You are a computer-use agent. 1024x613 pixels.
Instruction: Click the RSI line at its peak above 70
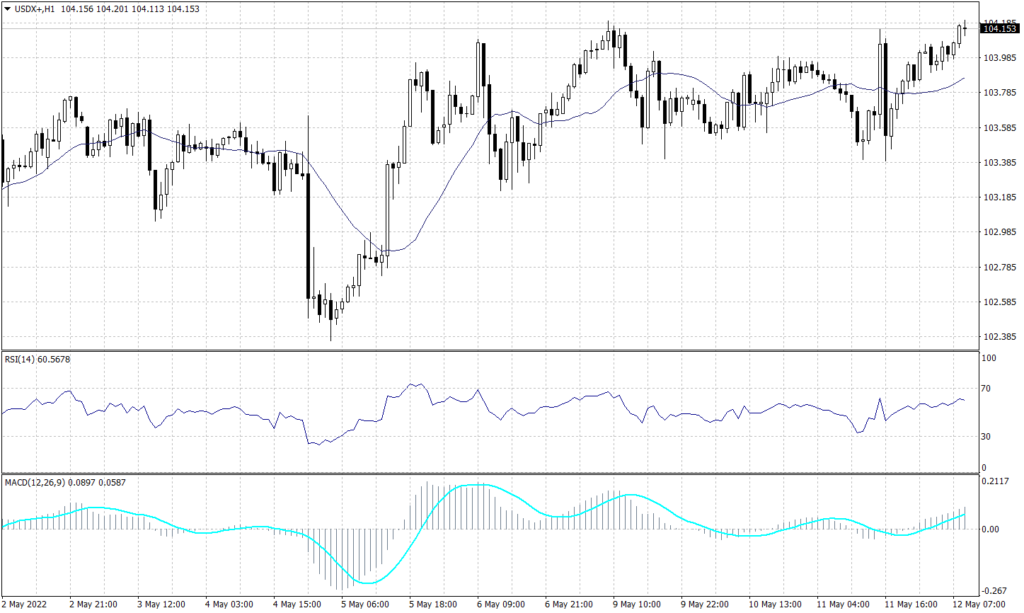pyautogui.click(x=410, y=382)
